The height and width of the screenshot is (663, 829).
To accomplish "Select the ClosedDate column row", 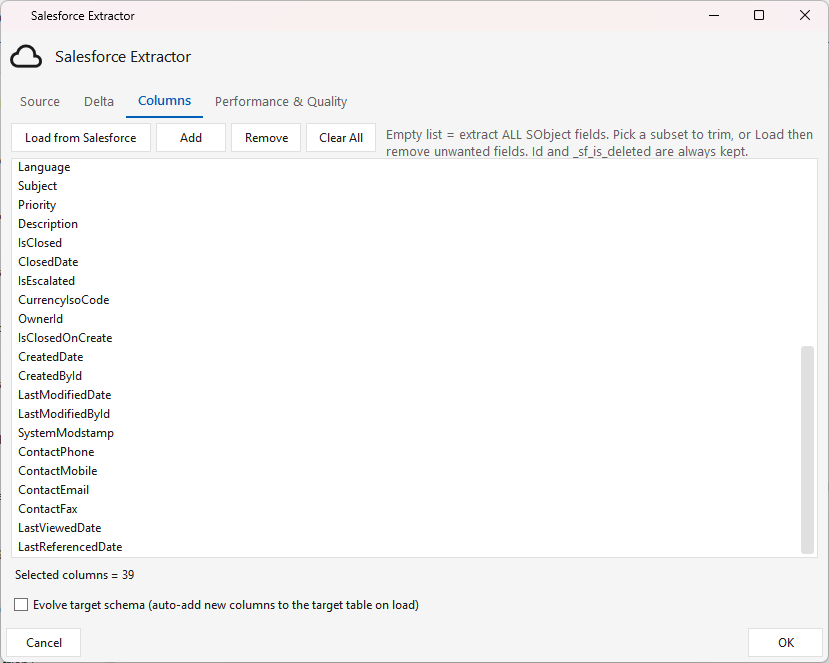I will (406, 262).
